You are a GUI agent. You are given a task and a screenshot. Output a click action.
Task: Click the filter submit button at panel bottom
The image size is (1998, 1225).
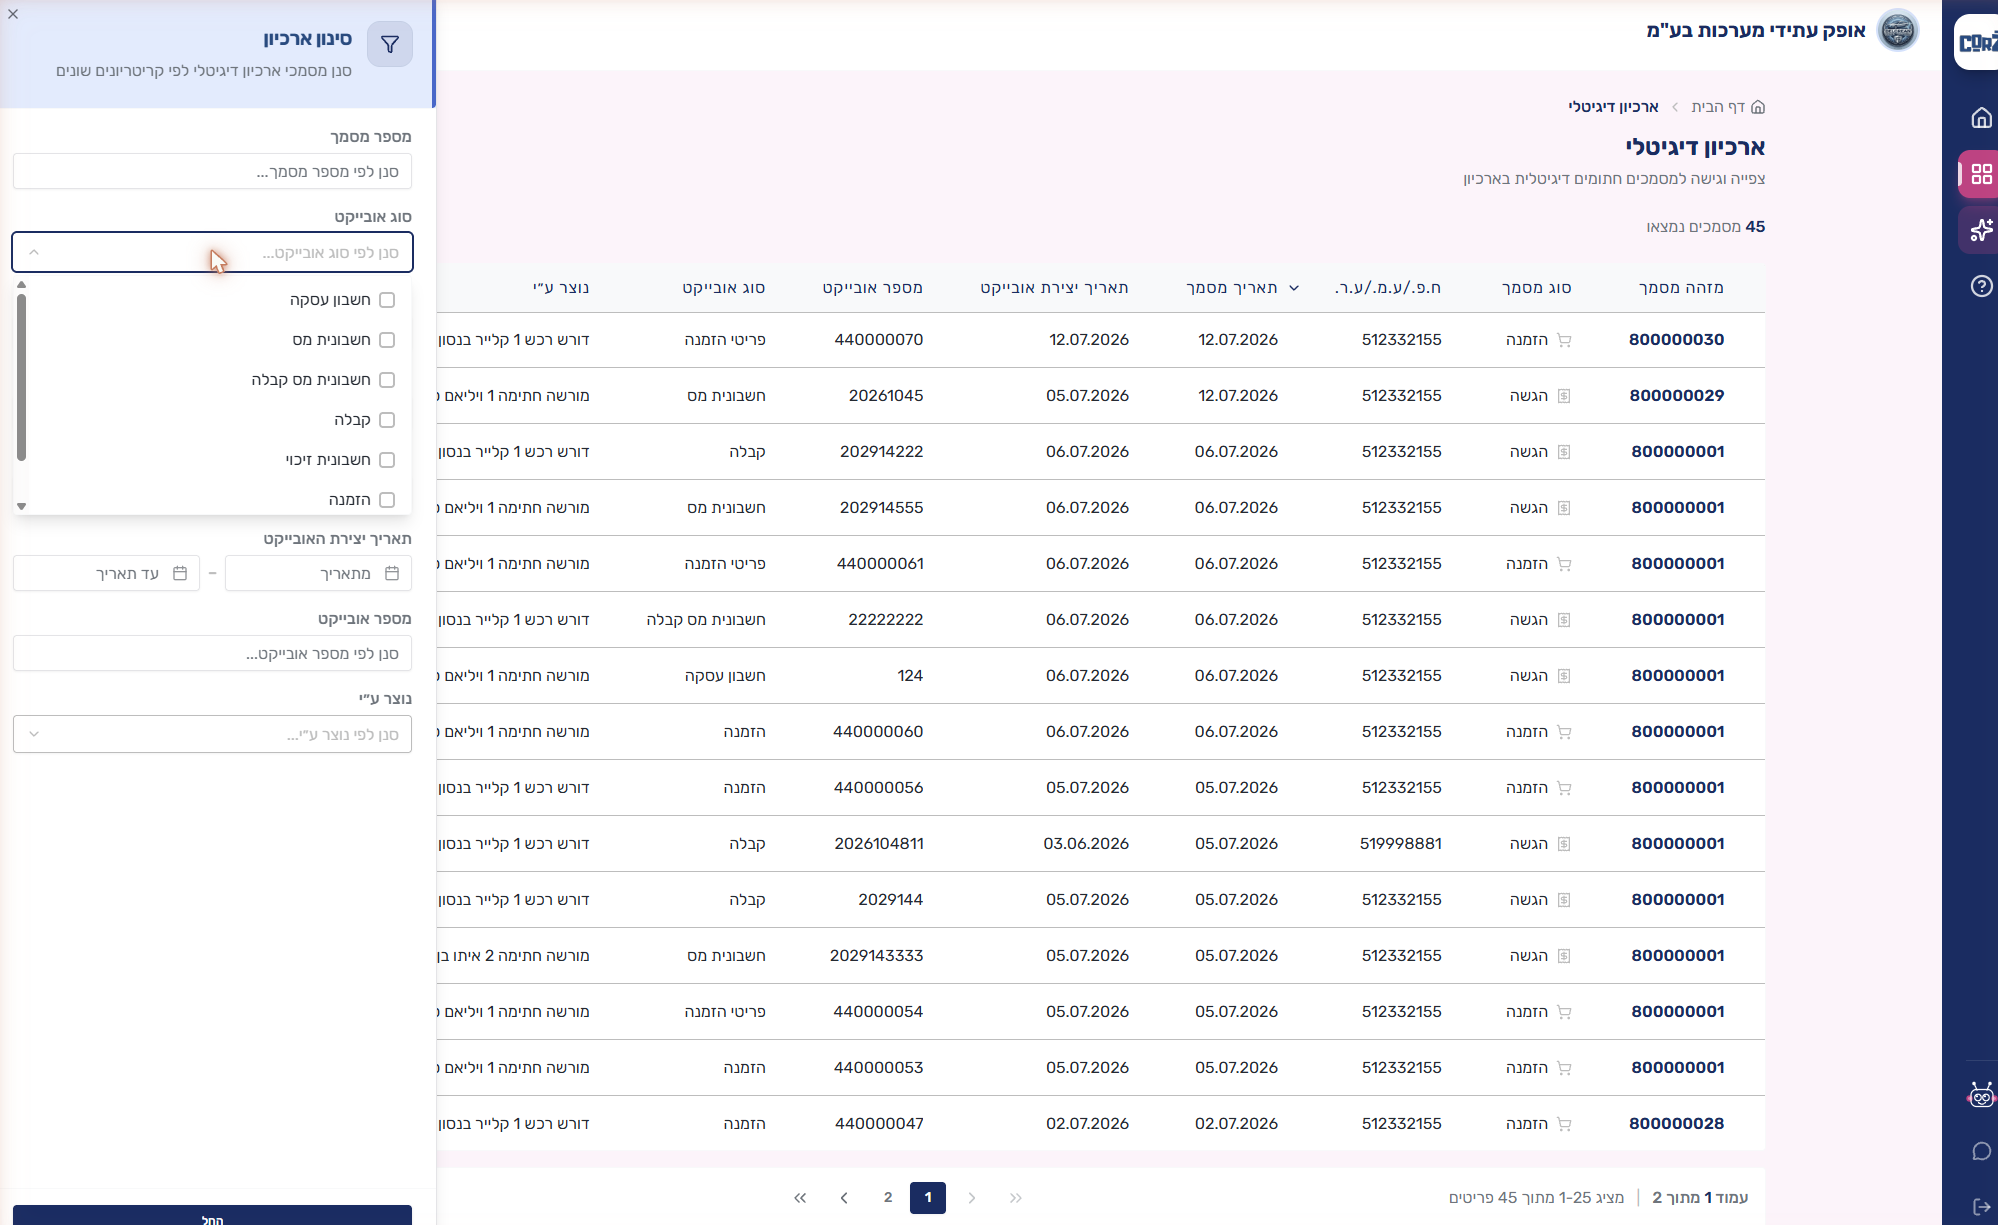tap(212, 1216)
